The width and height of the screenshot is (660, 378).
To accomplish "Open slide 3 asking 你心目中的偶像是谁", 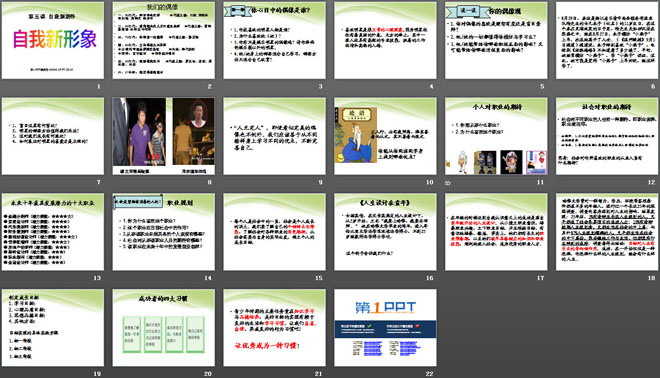I will (274, 40).
